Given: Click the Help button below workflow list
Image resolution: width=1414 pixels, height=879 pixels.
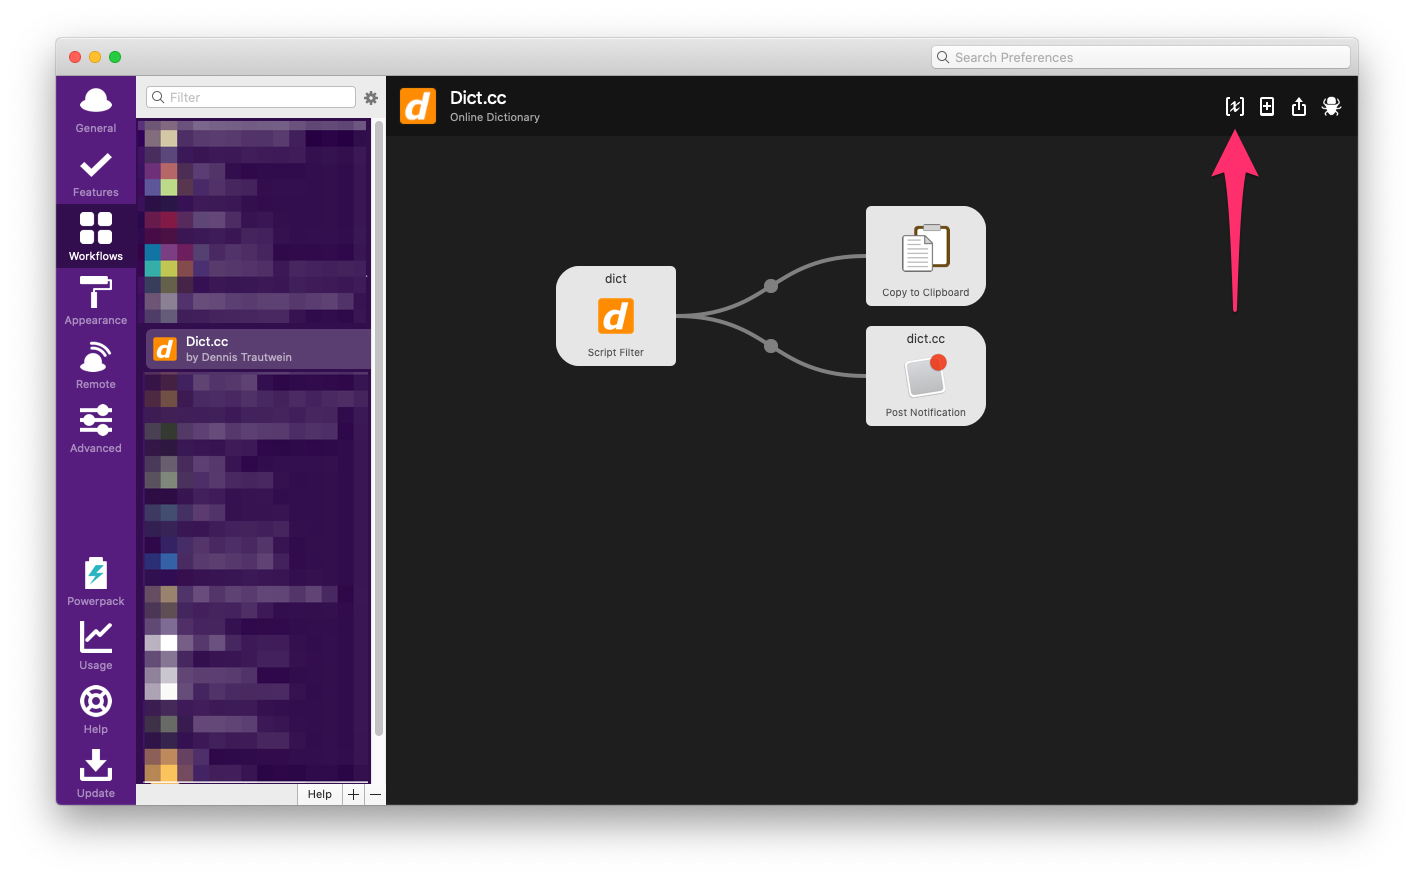Looking at the screenshot, I should click(x=320, y=794).
